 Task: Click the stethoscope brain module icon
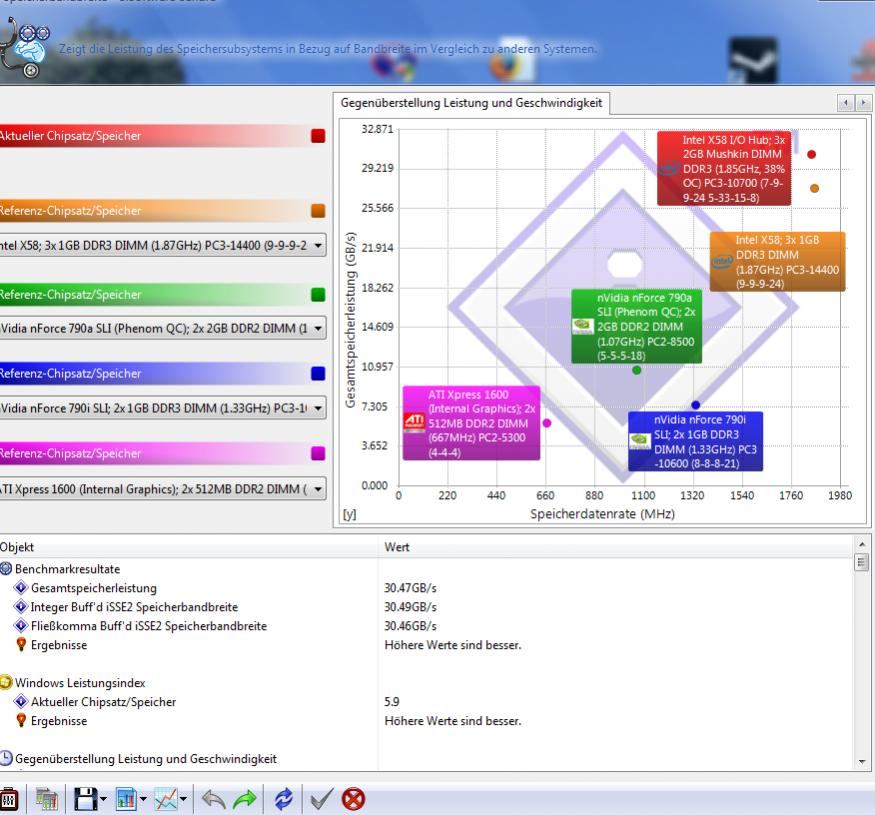(x=23, y=47)
